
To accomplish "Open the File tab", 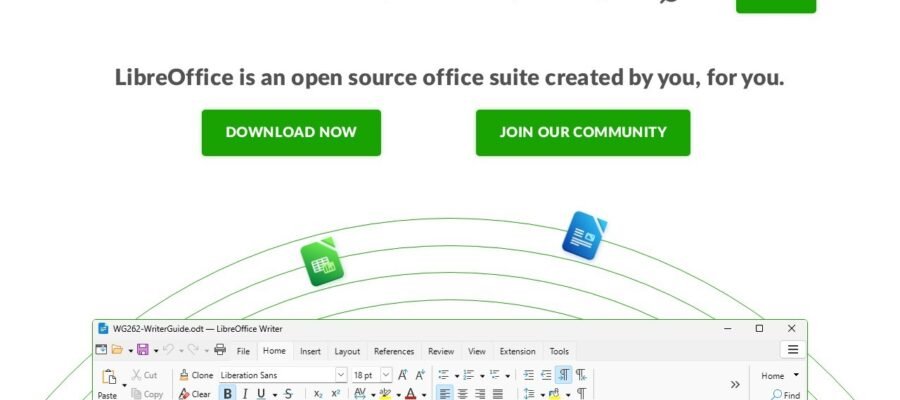I will [243, 351].
